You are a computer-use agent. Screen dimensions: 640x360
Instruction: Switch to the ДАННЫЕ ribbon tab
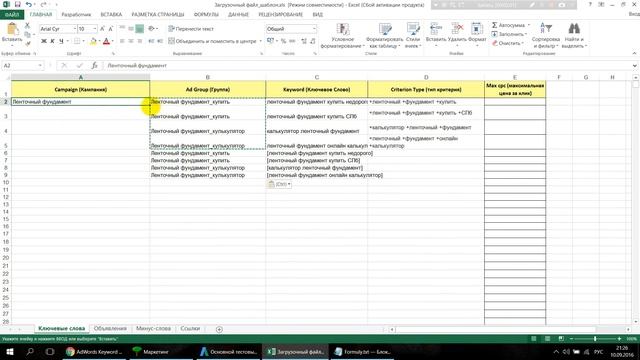click(238, 15)
